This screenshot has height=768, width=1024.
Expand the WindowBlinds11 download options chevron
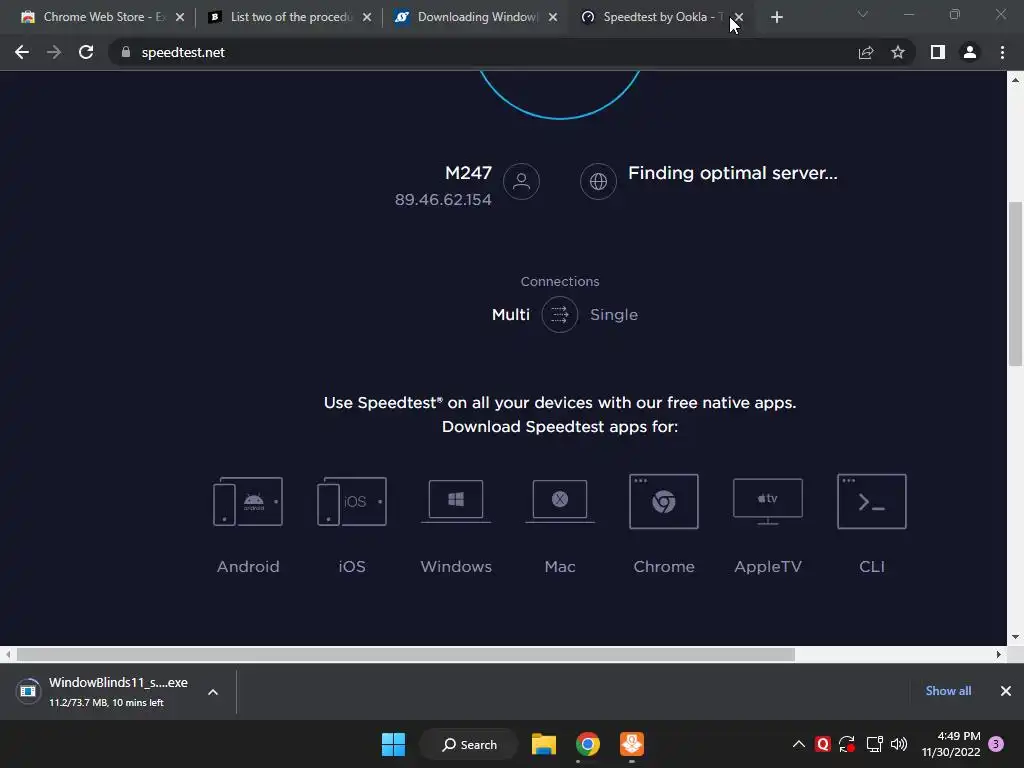coord(213,692)
